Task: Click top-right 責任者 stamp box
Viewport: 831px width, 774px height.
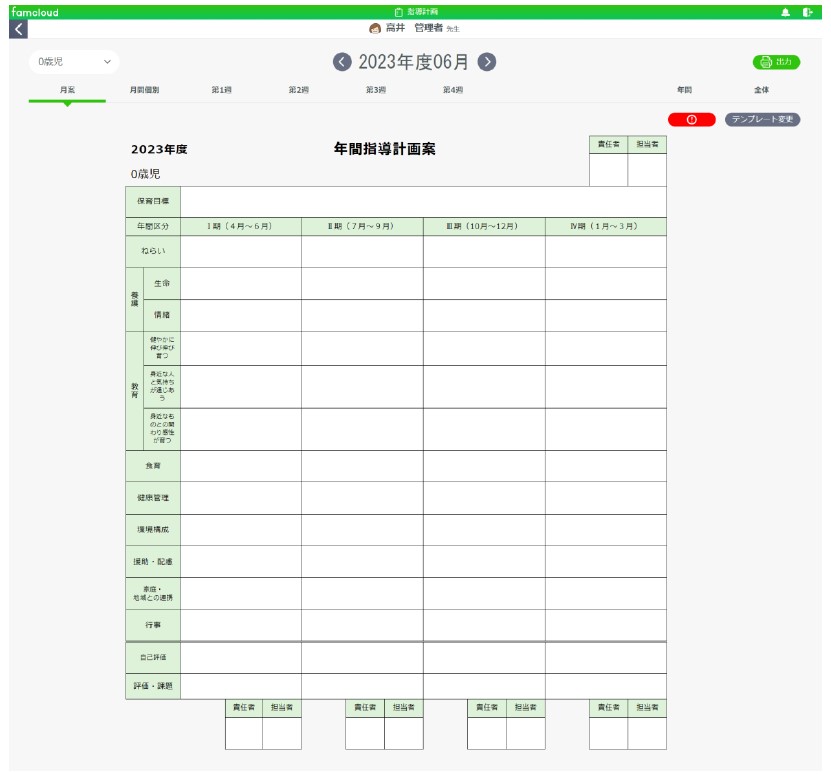Action: [608, 170]
